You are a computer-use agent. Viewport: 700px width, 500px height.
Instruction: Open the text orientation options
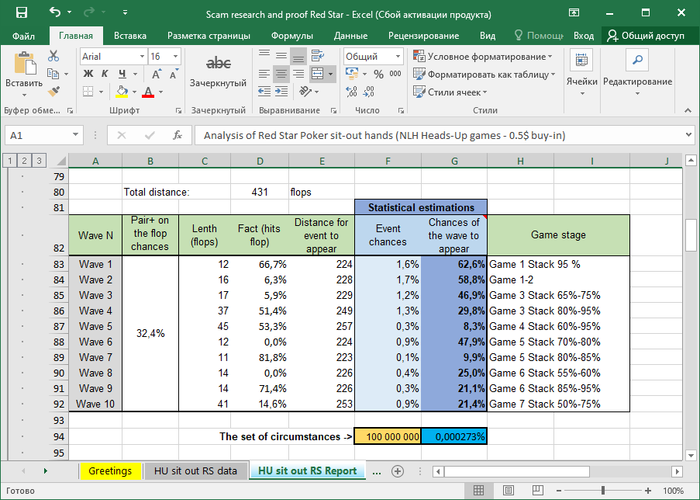click(x=306, y=92)
